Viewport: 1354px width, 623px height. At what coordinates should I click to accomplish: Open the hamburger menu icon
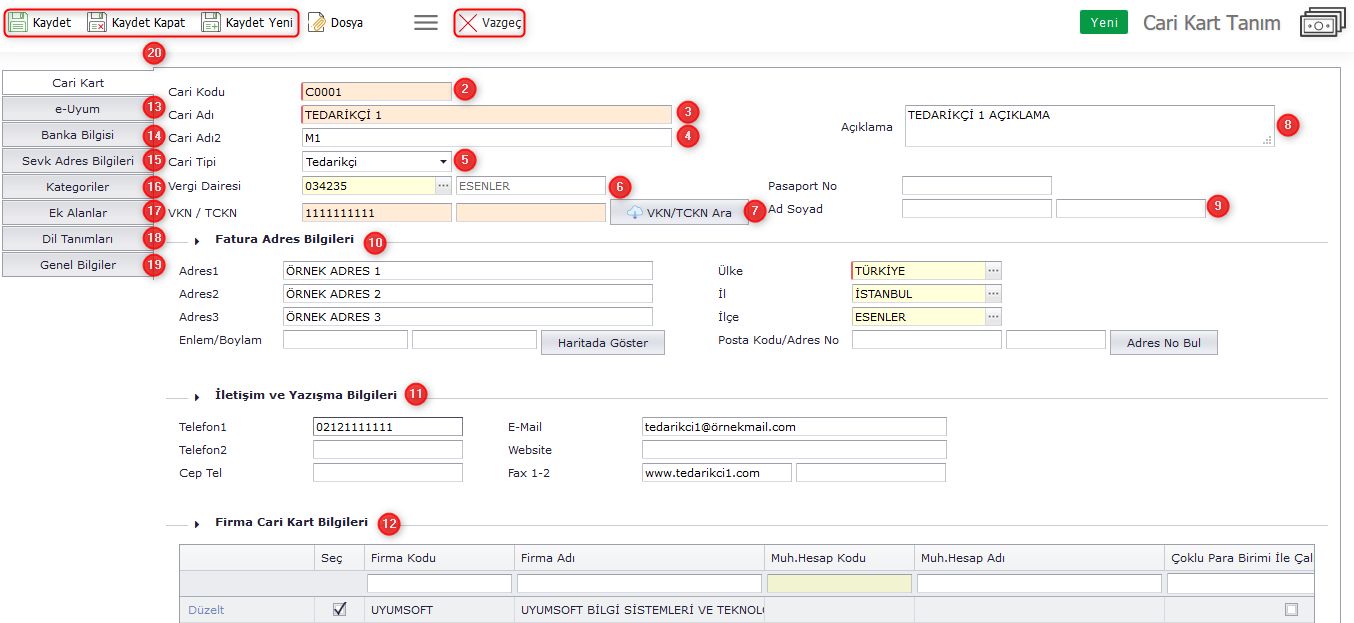(x=426, y=22)
